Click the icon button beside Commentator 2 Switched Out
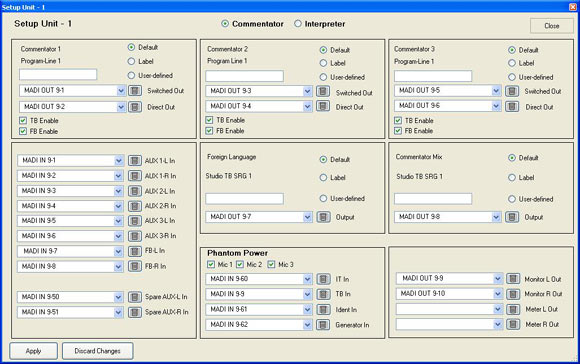The height and width of the screenshot is (364, 580). 323,91
